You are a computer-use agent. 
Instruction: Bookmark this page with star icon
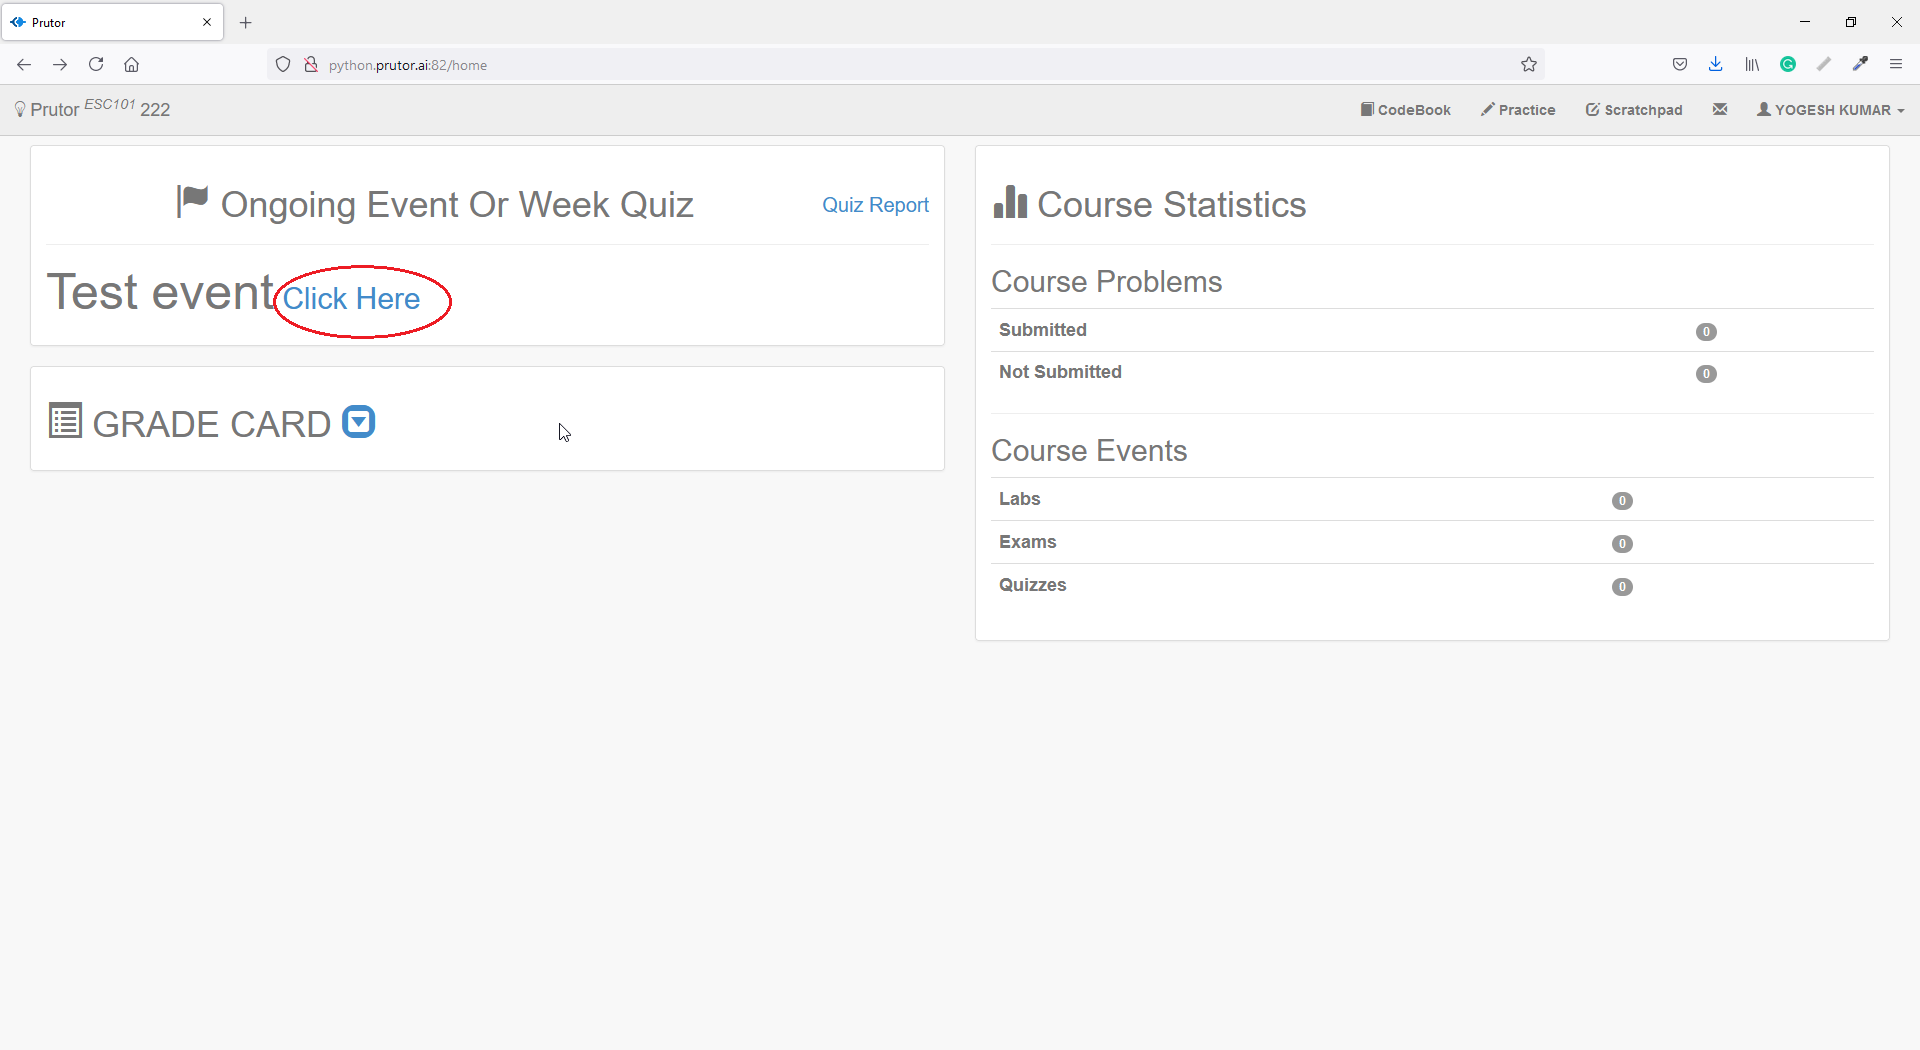(1528, 65)
